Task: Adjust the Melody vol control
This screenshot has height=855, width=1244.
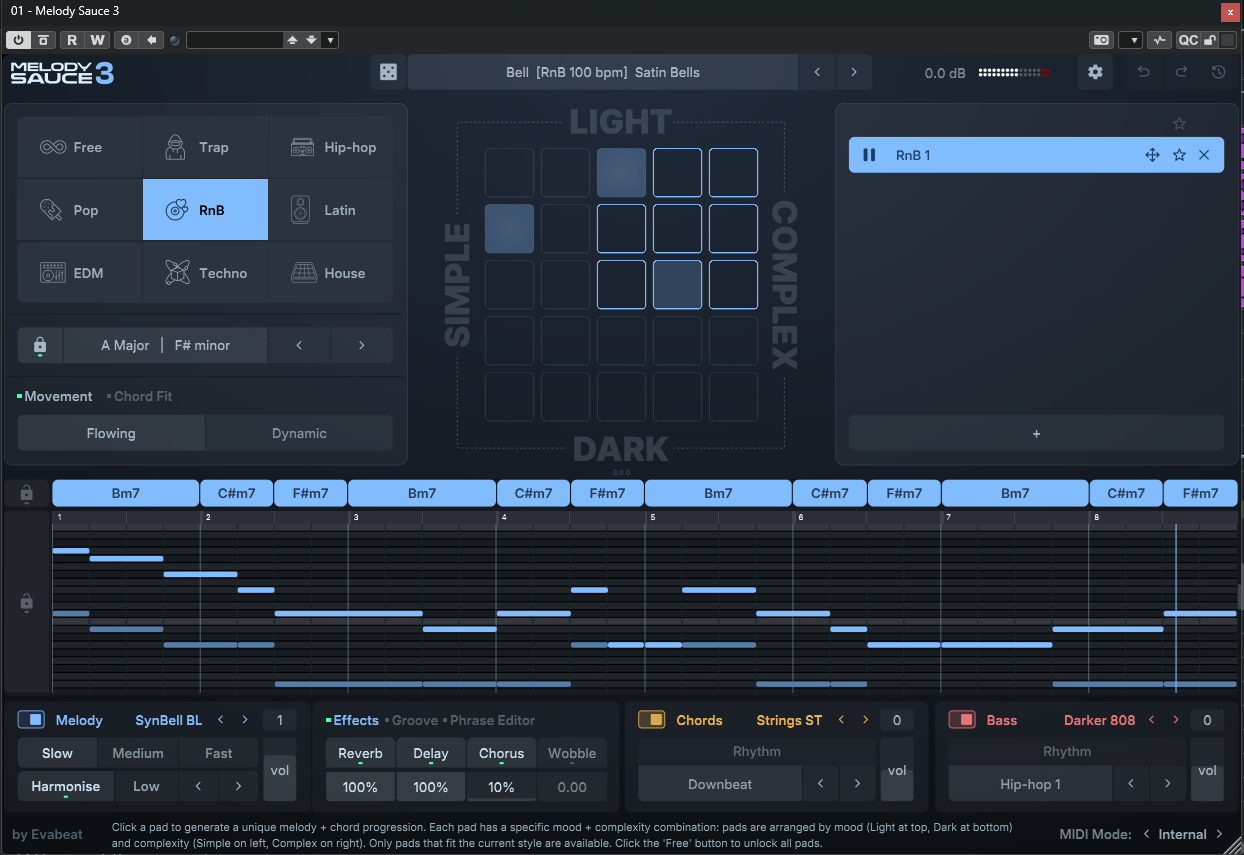Action: [x=280, y=770]
